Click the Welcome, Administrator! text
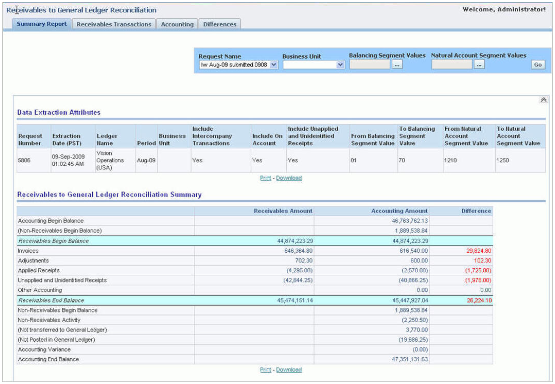 click(x=504, y=10)
